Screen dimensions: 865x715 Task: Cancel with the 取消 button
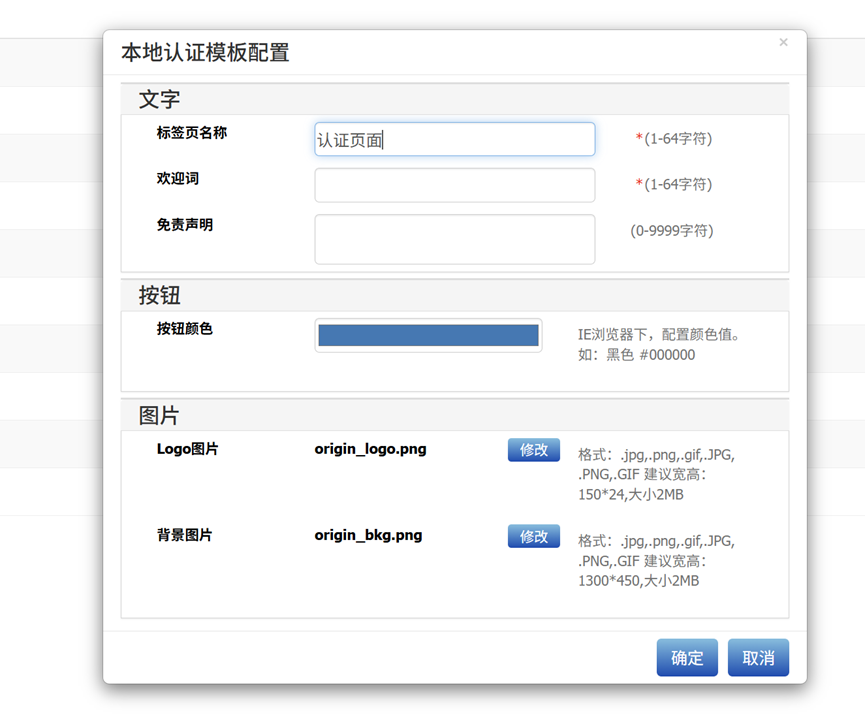(758, 658)
